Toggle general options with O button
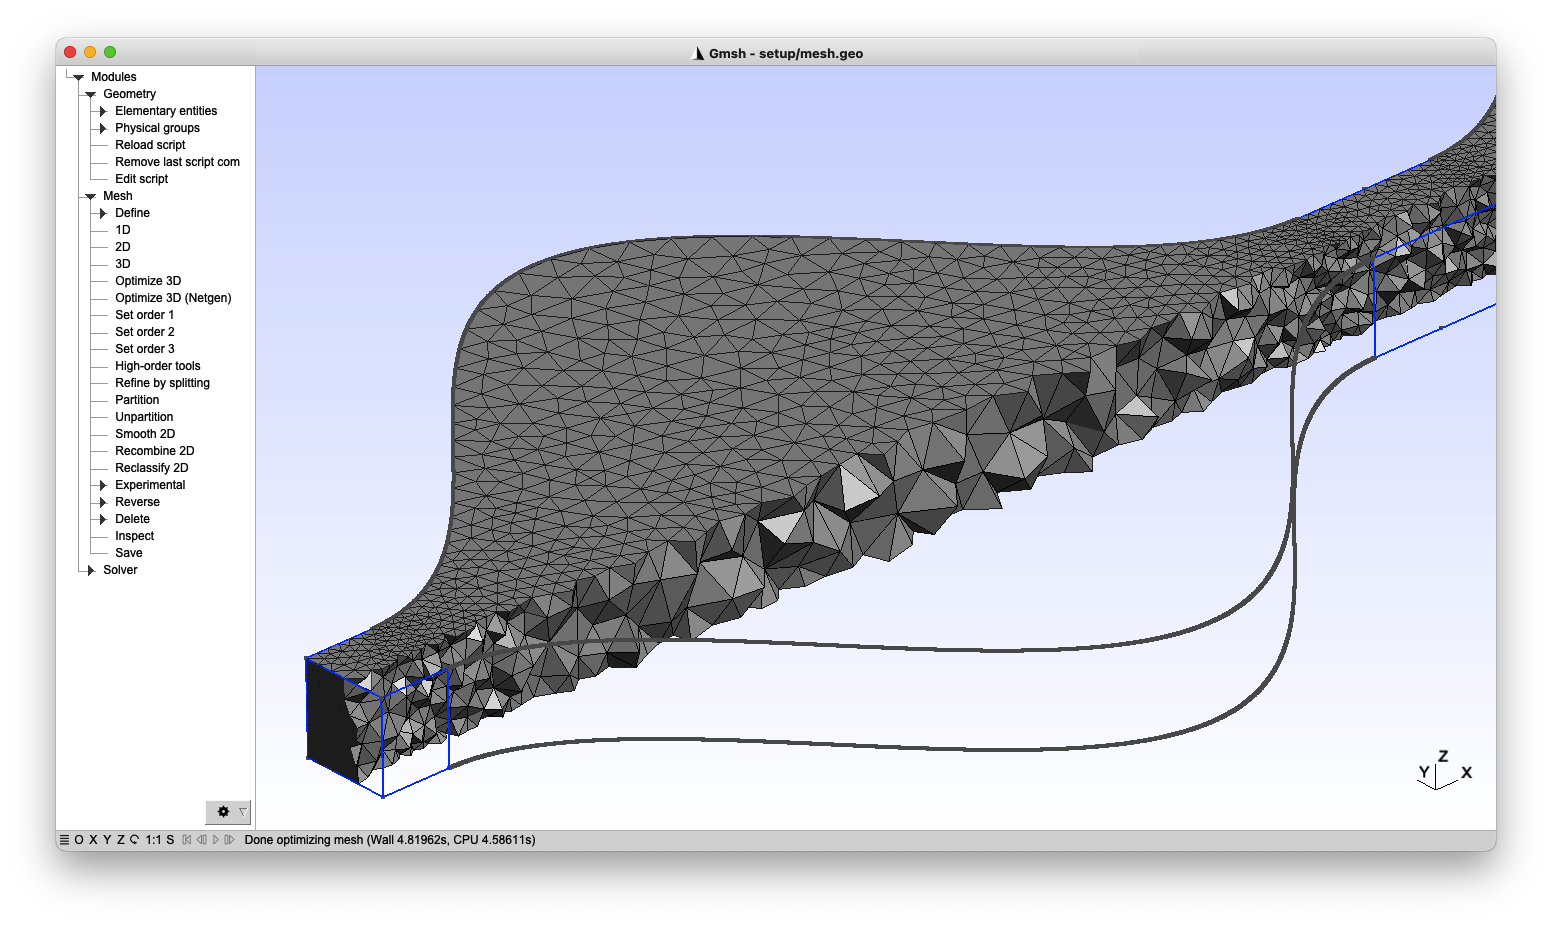1552x925 pixels. coord(79,840)
